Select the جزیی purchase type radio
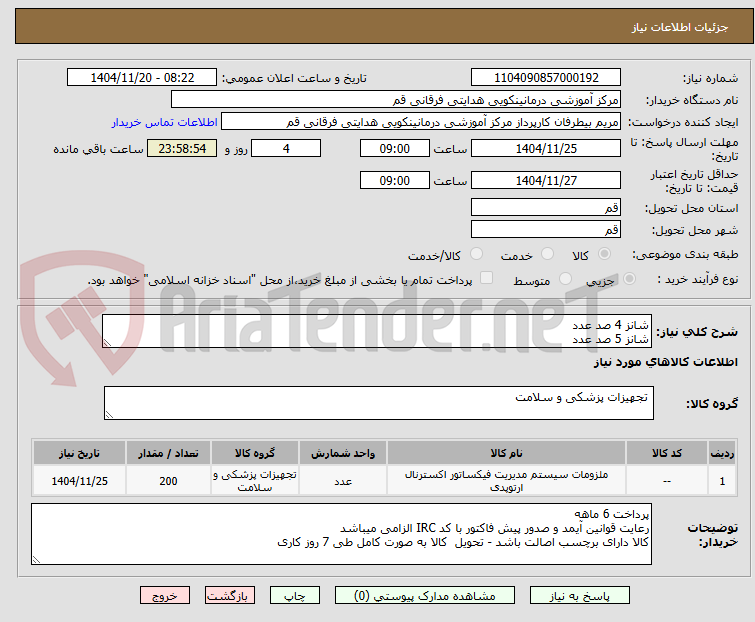This screenshot has width=755, height=622. pos(629,279)
